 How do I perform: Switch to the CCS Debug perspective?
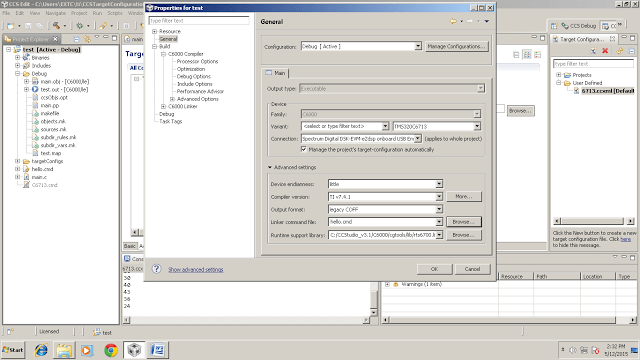pos(579,26)
